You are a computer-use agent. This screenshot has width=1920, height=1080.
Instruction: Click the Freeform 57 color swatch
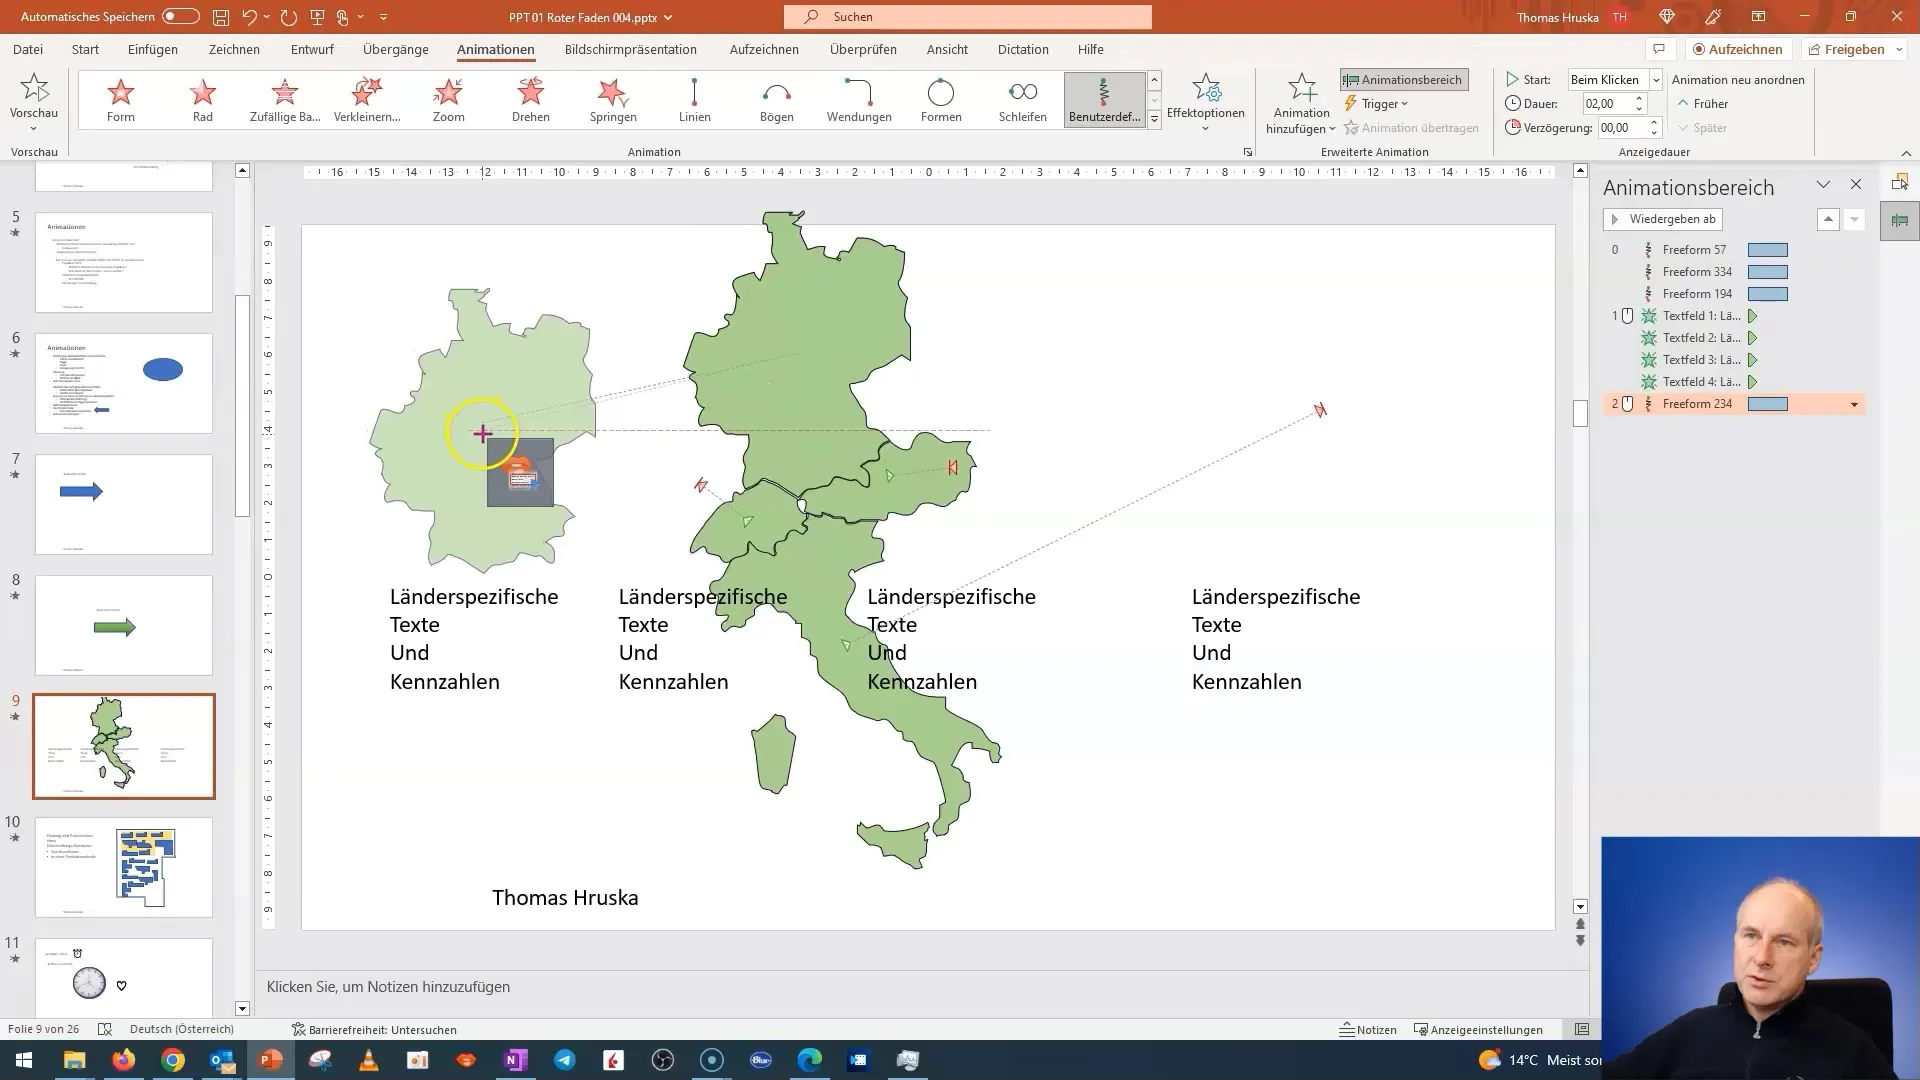tap(1770, 249)
